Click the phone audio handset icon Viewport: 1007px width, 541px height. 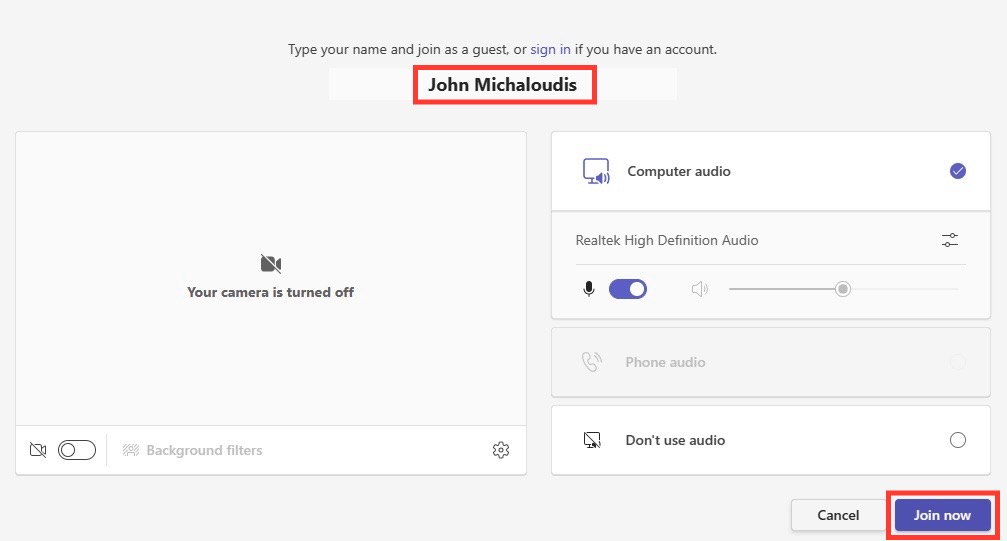(591, 362)
